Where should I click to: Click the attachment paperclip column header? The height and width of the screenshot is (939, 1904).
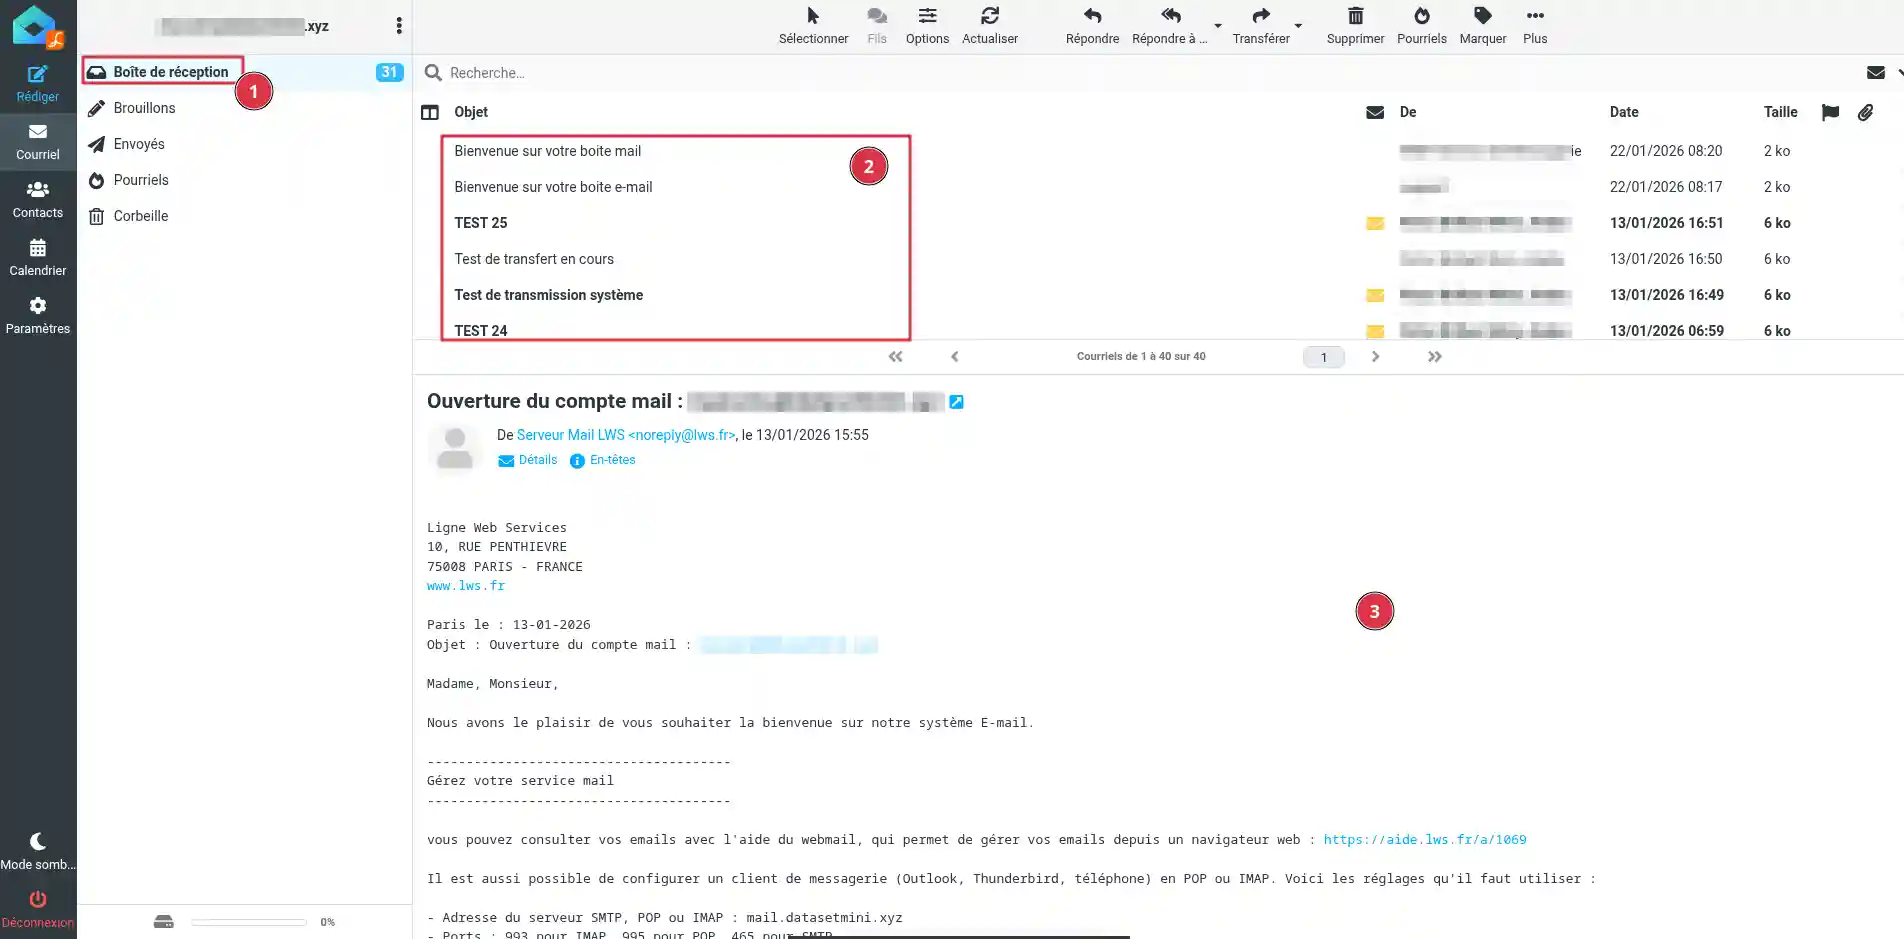(1866, 112)
